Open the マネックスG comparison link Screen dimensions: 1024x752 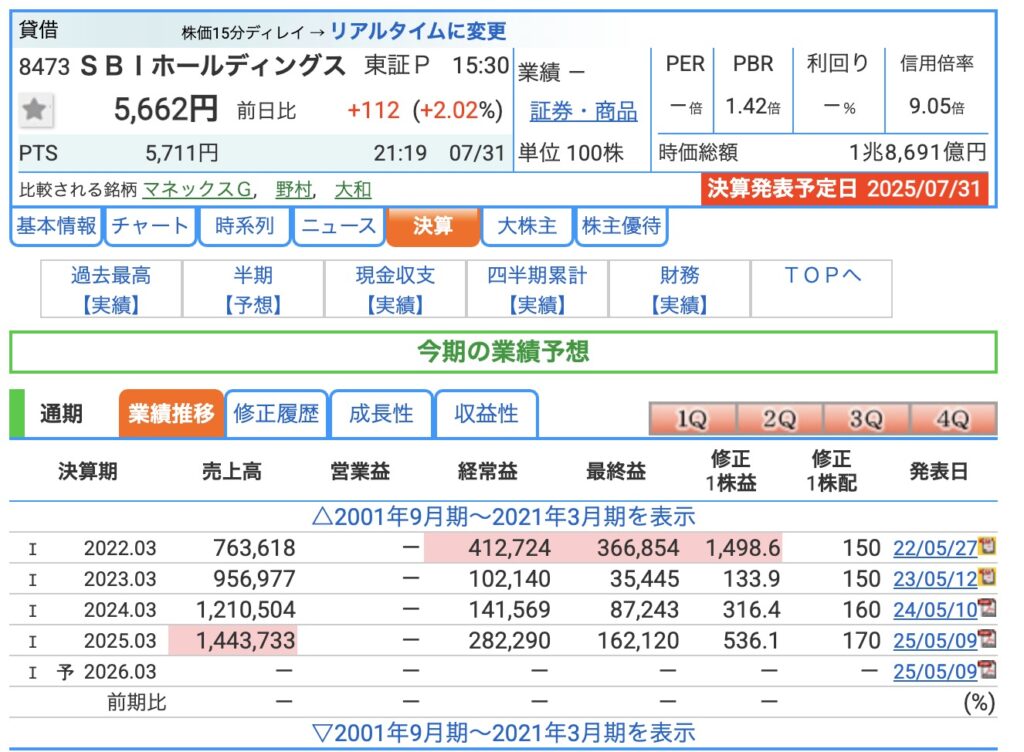(197, 189)
